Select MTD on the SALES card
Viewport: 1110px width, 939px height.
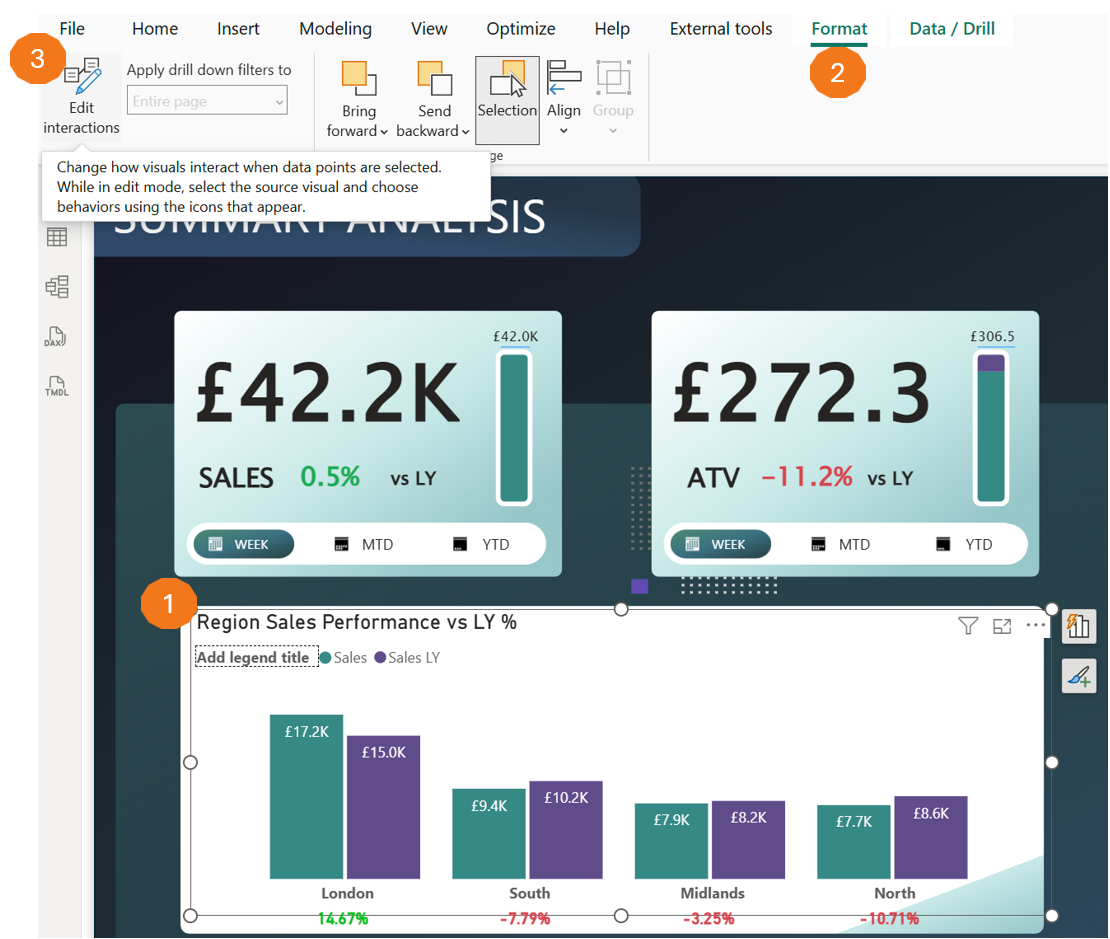point(364,544)
